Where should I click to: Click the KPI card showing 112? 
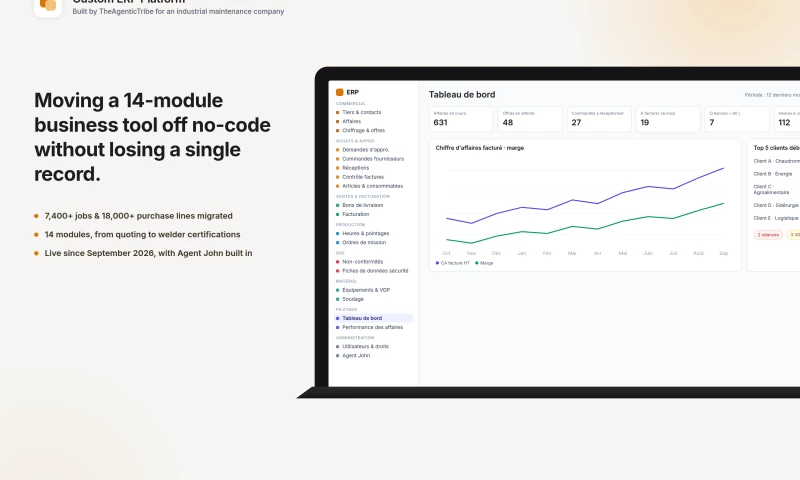[787, 119]
